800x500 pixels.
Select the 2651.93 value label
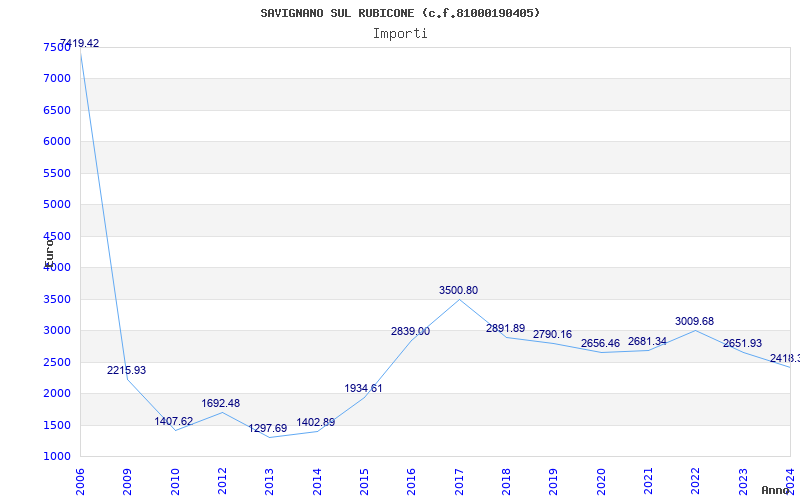point(742,343)
